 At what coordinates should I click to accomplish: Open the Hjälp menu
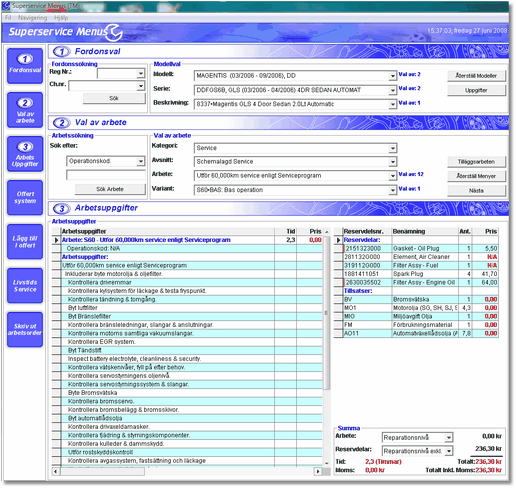[x=61, y=18]
